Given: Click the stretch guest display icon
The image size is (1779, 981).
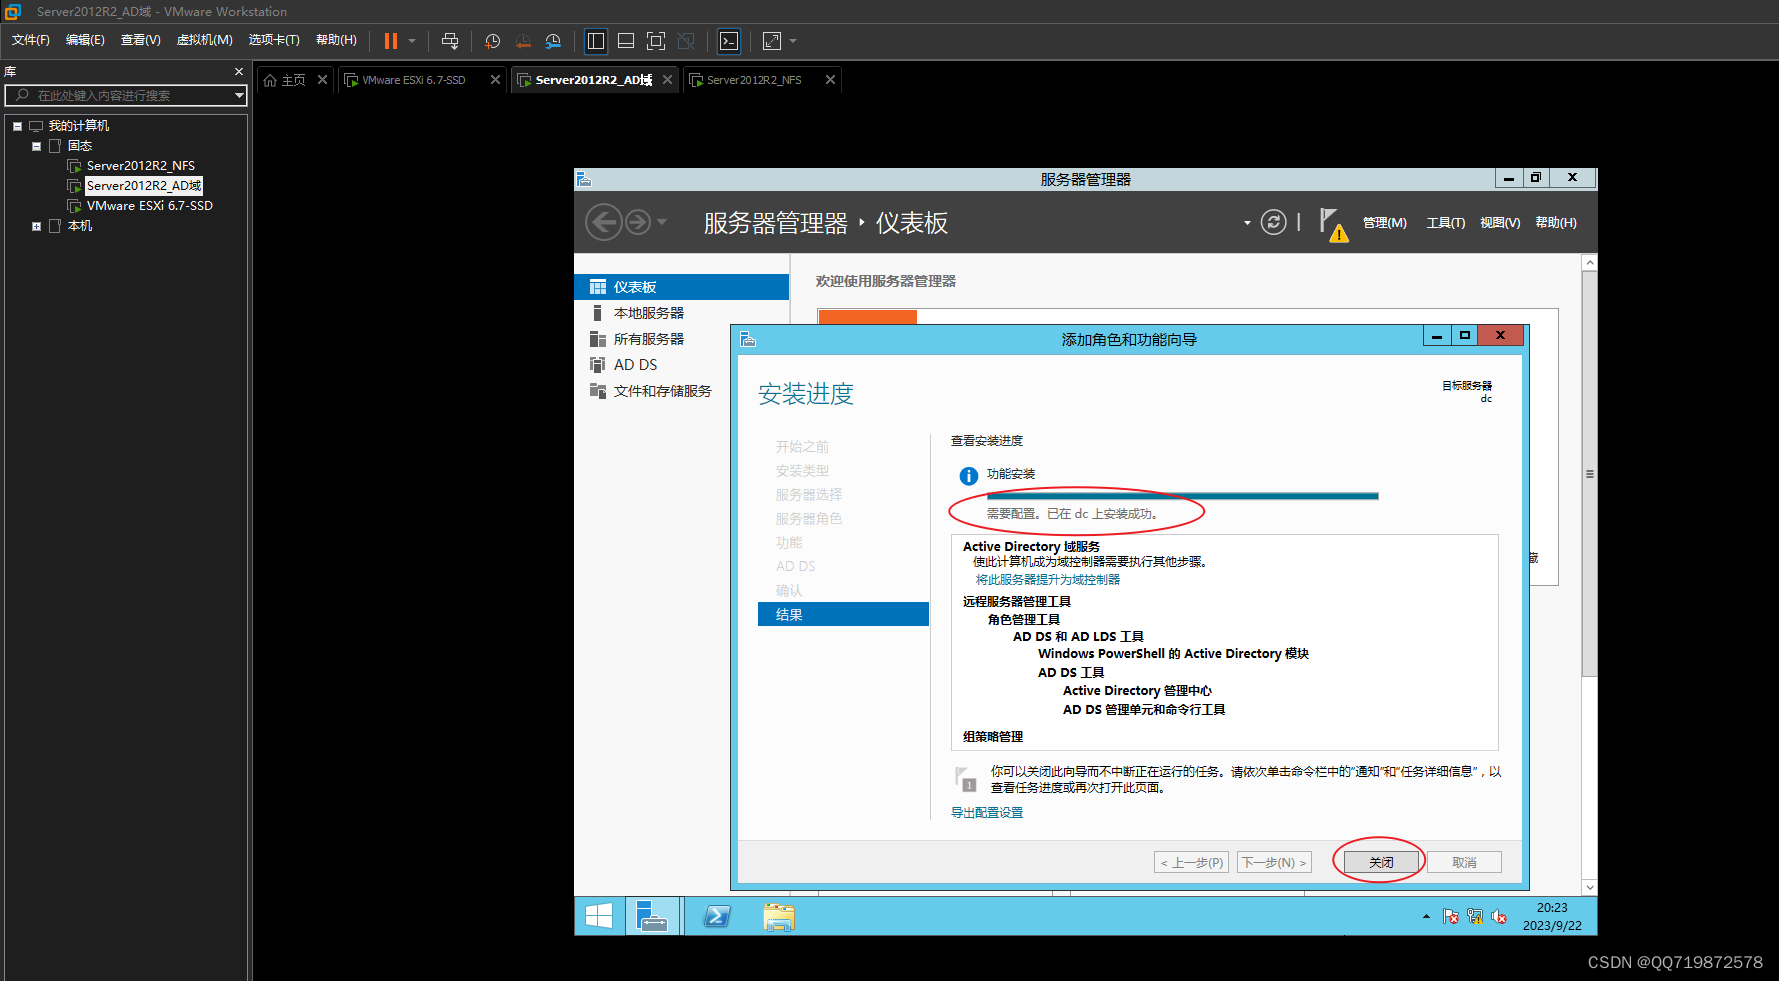Looking at the screenshot, I should [772, 41].
